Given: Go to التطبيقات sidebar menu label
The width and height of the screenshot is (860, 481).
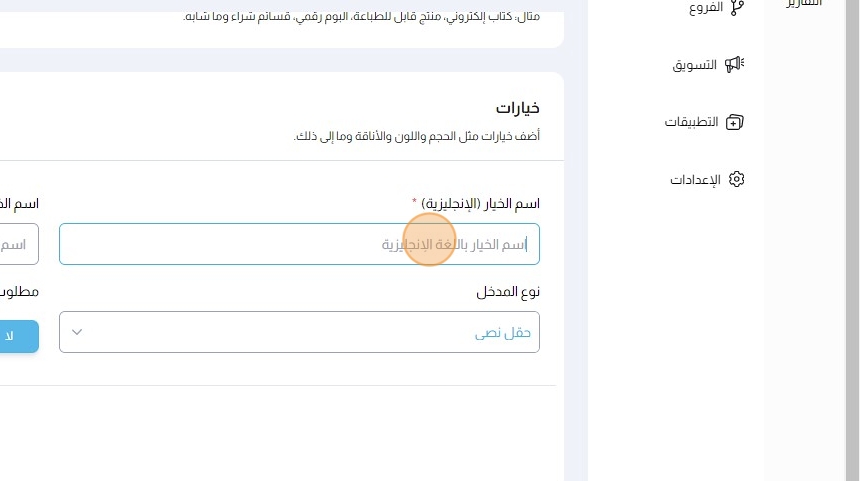Looking at the screenshot, I should coord(692,122).
